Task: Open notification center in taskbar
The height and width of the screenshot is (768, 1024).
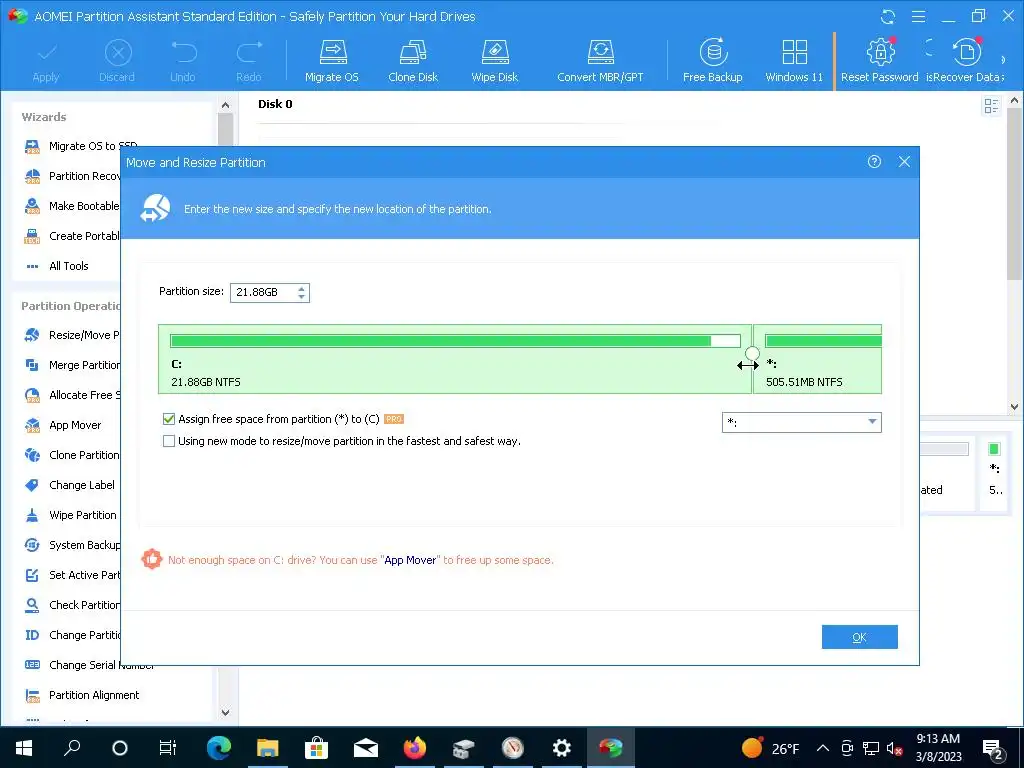Action: click(994, 749)
